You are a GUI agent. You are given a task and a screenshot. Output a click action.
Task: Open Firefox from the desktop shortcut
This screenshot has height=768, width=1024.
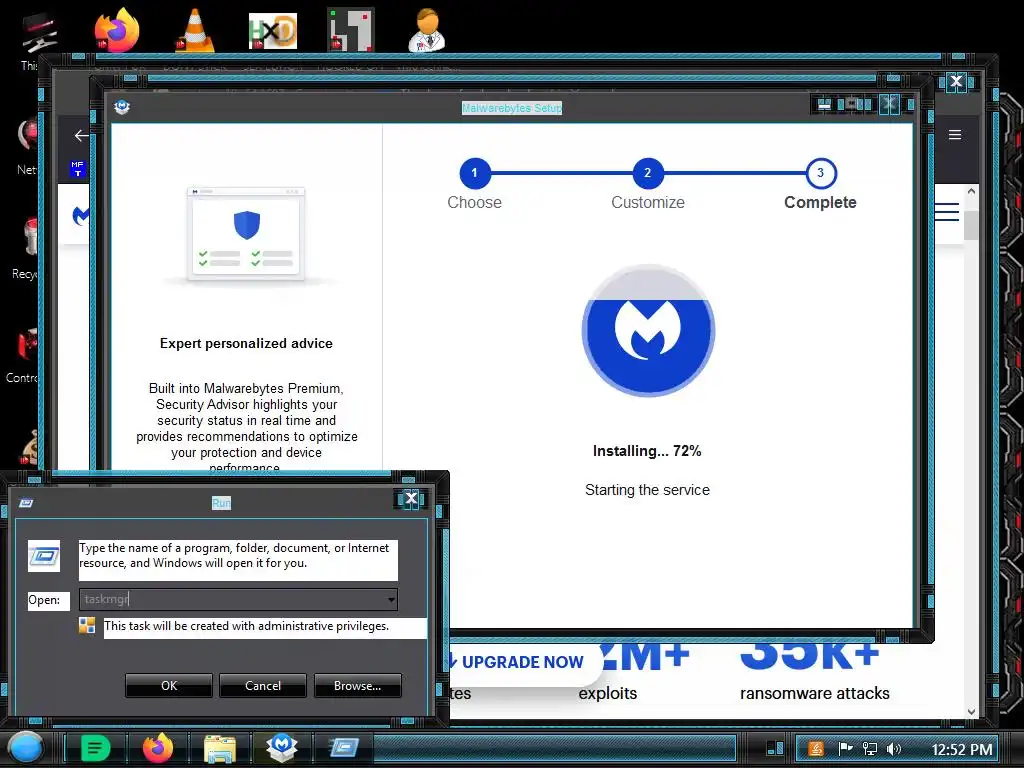pyautogui.click(x=117, y=30)
